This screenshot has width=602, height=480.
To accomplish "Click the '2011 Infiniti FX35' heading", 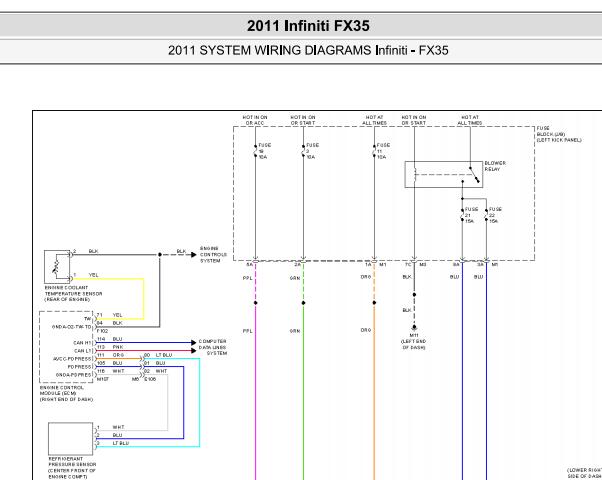I will point(308,26).
